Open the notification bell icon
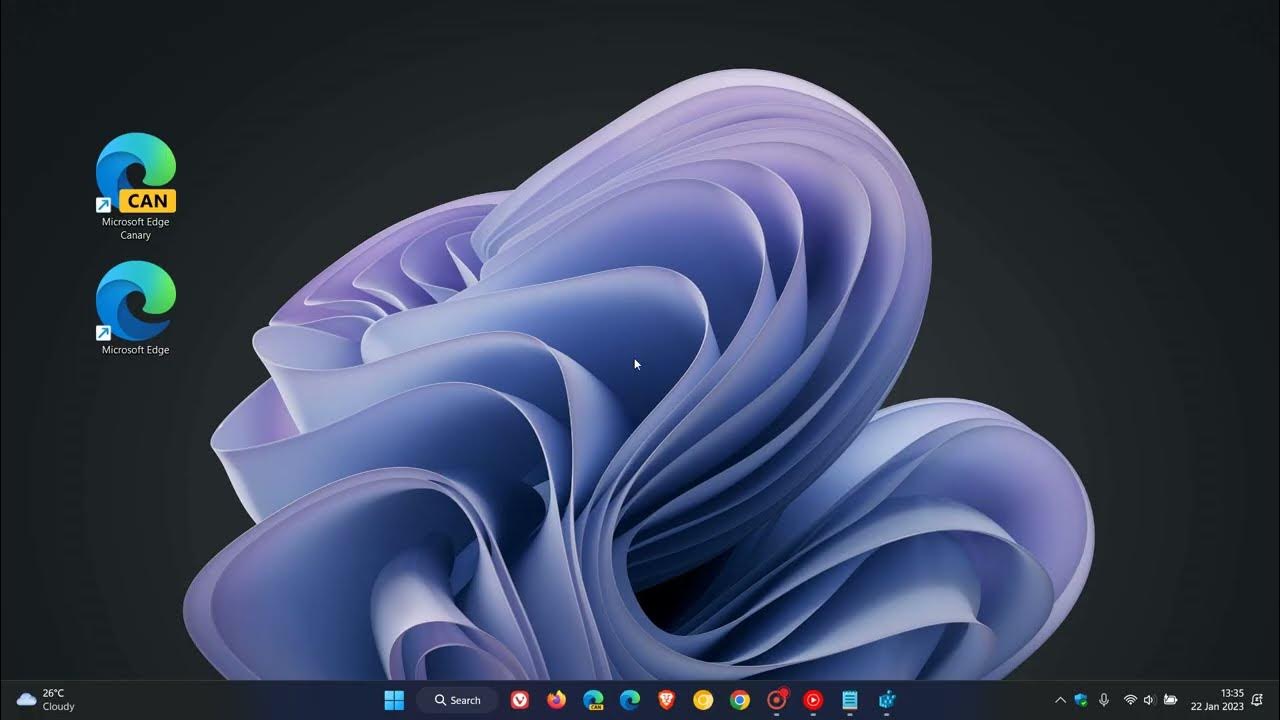 click(1257, 700)
